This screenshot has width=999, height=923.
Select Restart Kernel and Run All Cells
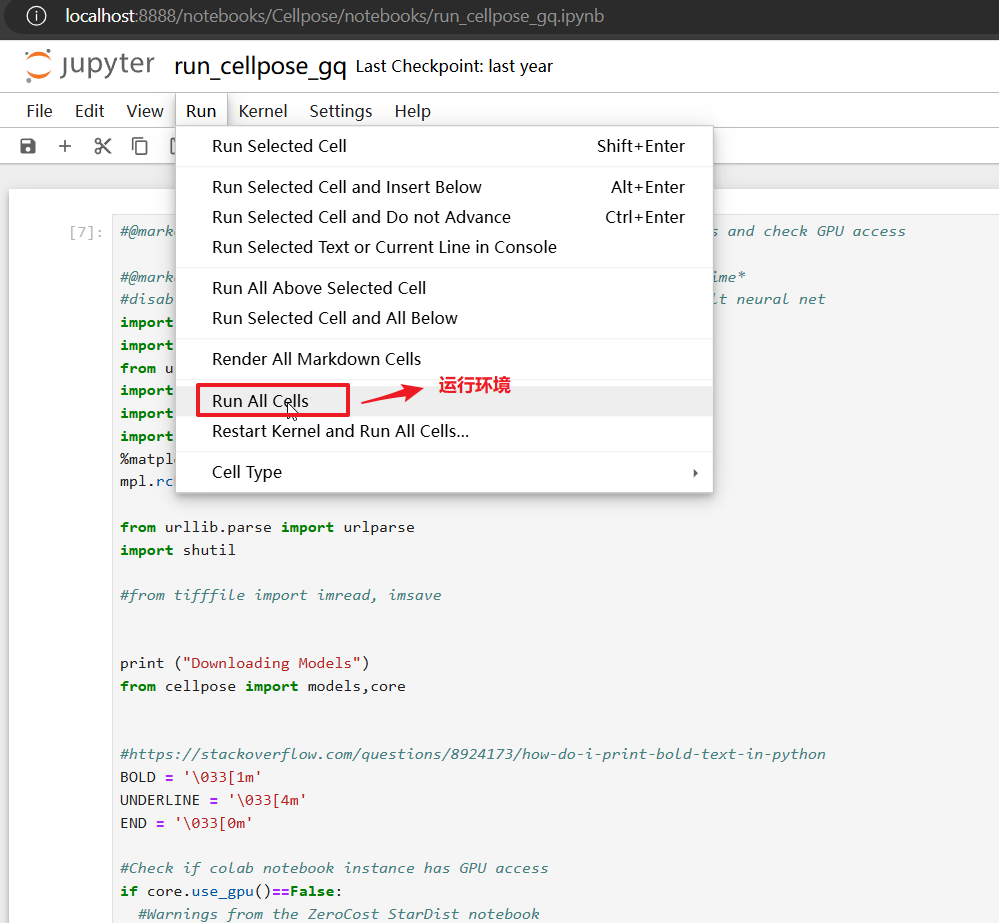pos(340,432)
